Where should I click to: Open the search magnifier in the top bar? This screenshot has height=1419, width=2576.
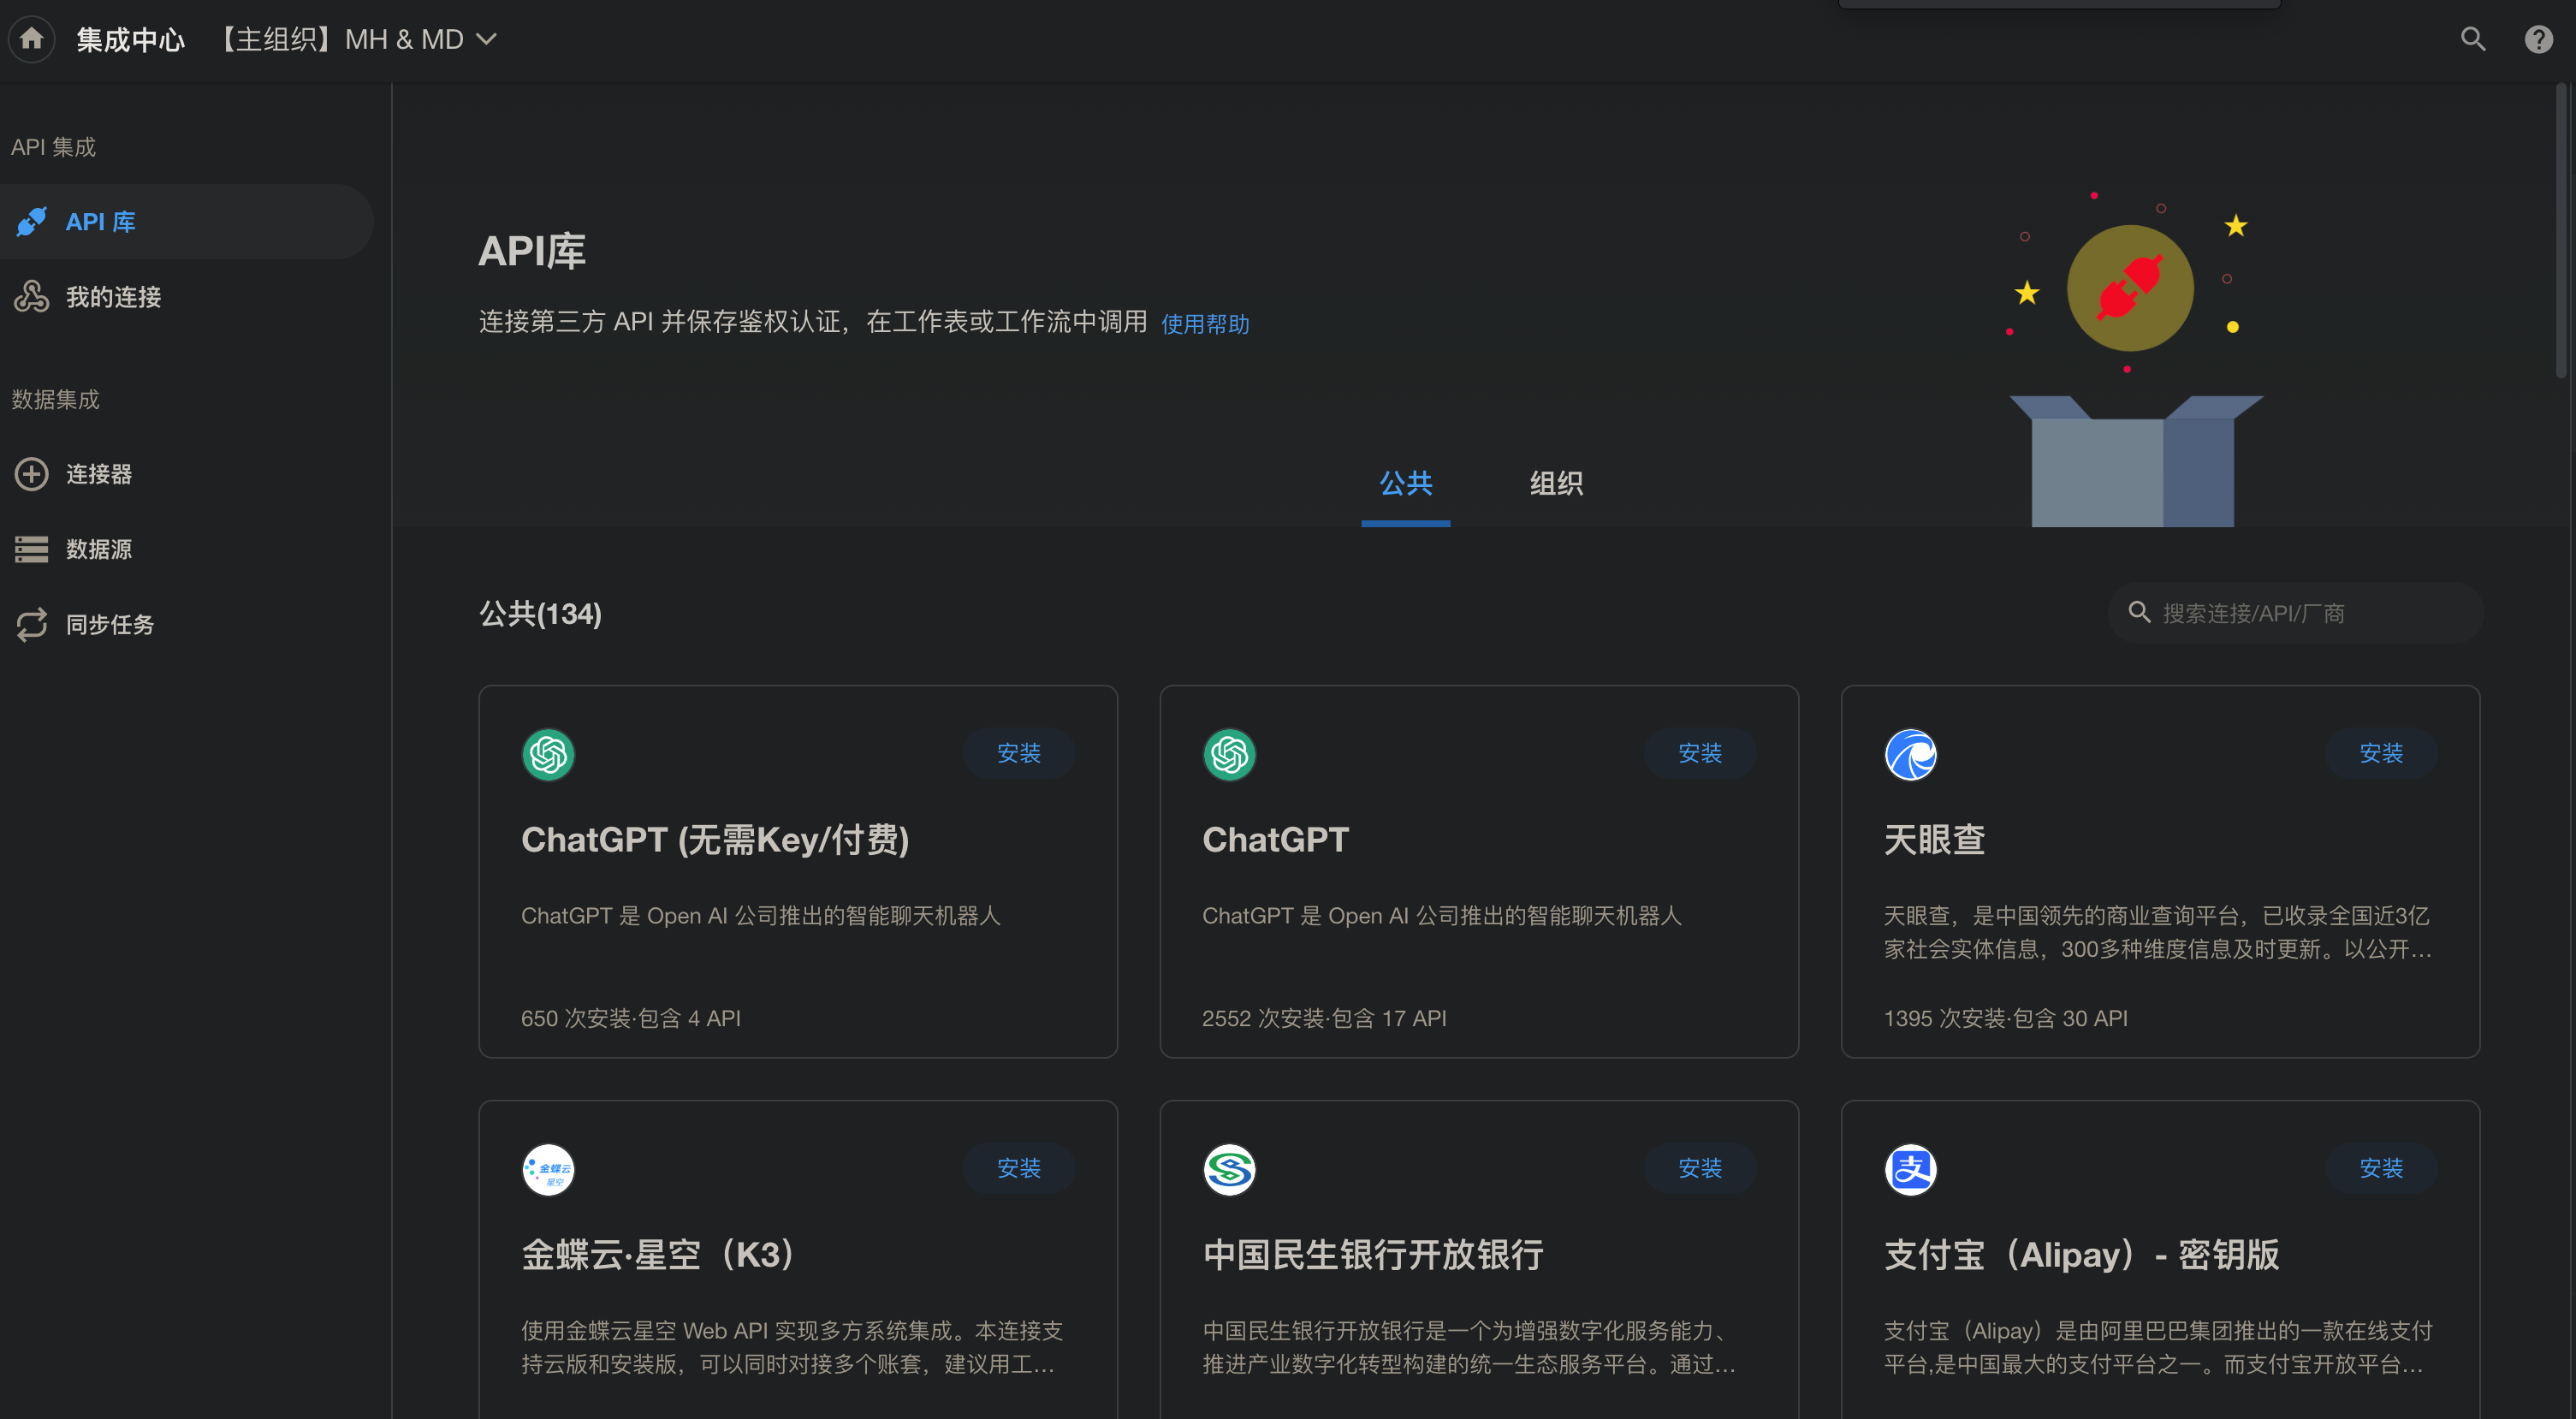(2472, 39)
